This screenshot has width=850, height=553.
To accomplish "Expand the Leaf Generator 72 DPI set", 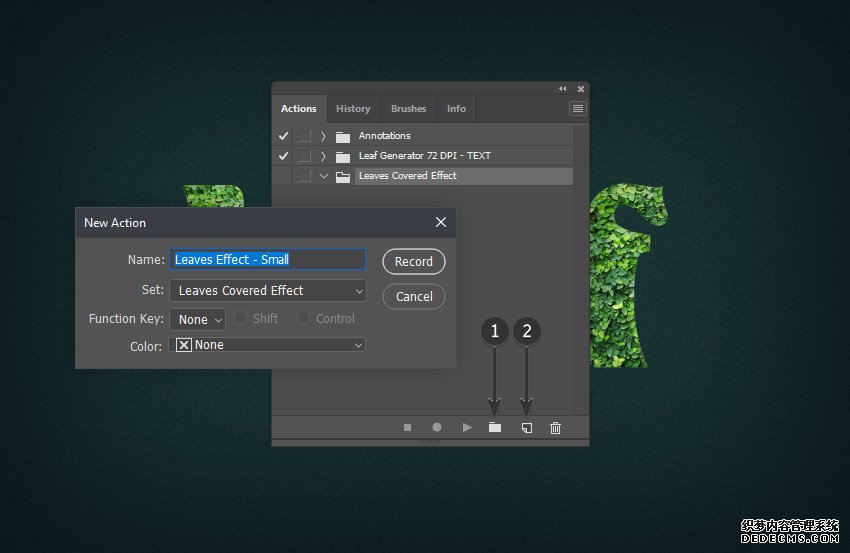I will (323, 156).
